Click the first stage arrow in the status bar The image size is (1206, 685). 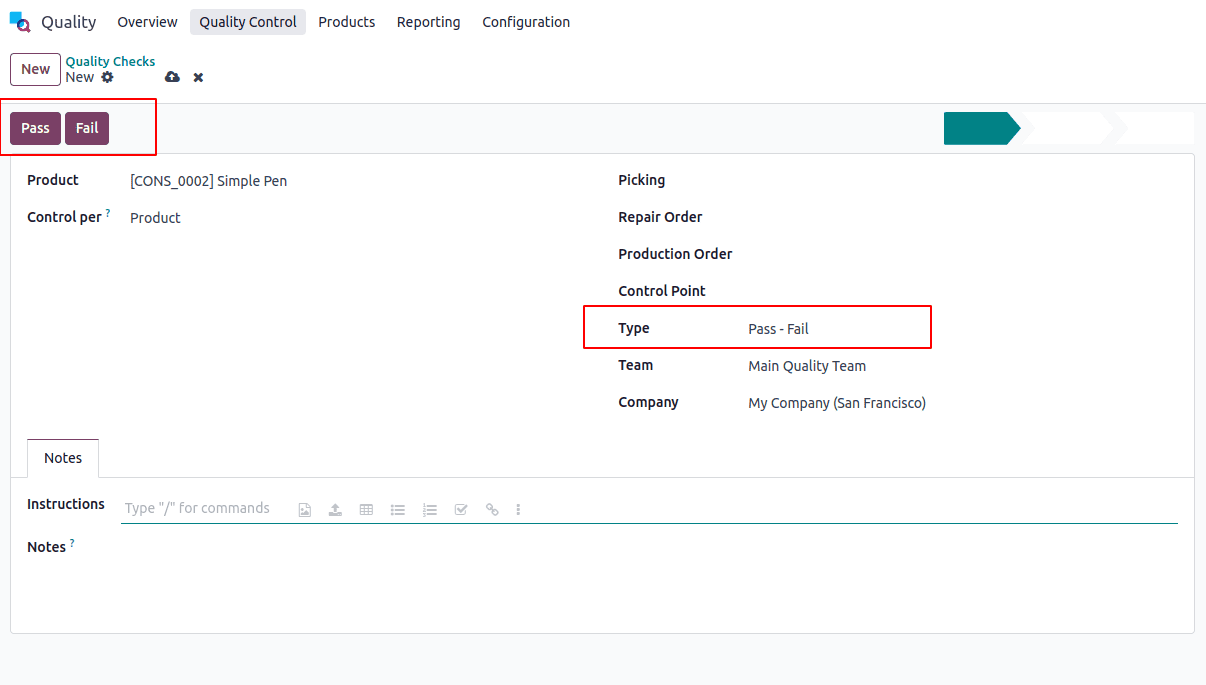[980, 128]
